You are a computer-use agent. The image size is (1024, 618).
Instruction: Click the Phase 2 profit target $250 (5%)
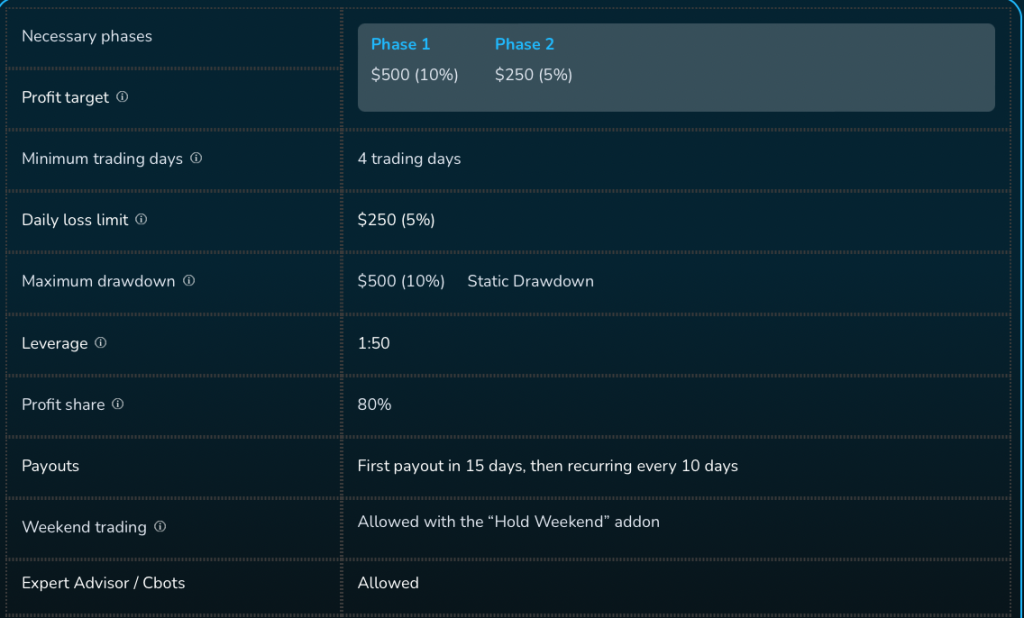(x=533, y=75)
